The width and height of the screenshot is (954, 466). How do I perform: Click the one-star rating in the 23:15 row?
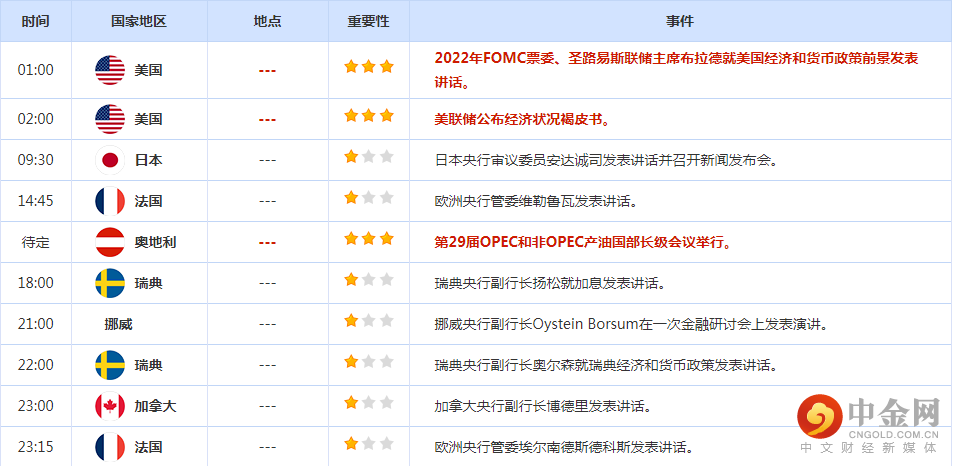coord(369,444)
